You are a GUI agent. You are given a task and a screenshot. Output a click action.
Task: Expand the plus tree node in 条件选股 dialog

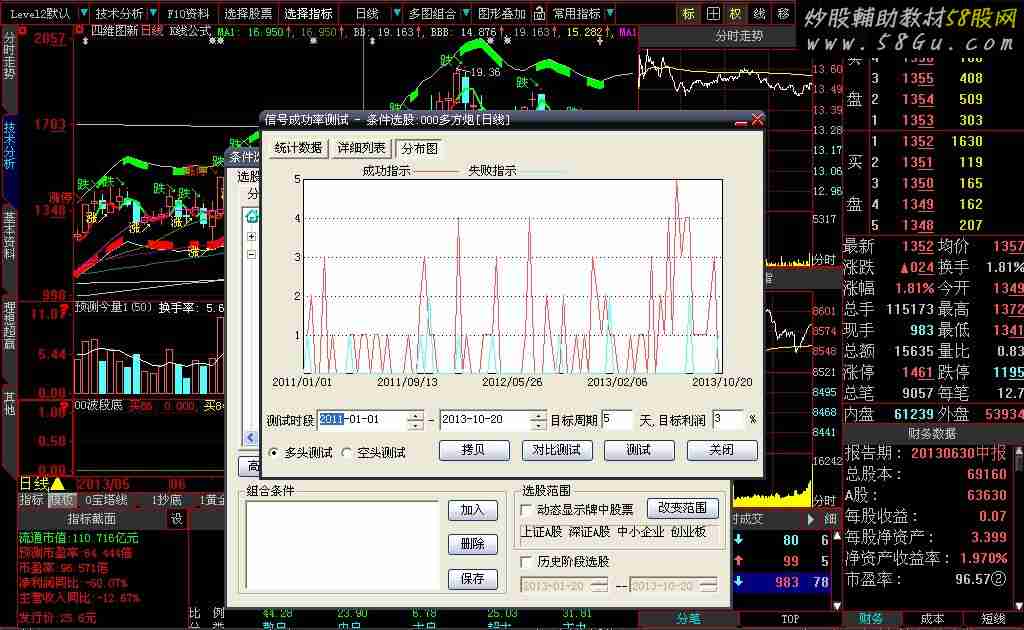251,236
